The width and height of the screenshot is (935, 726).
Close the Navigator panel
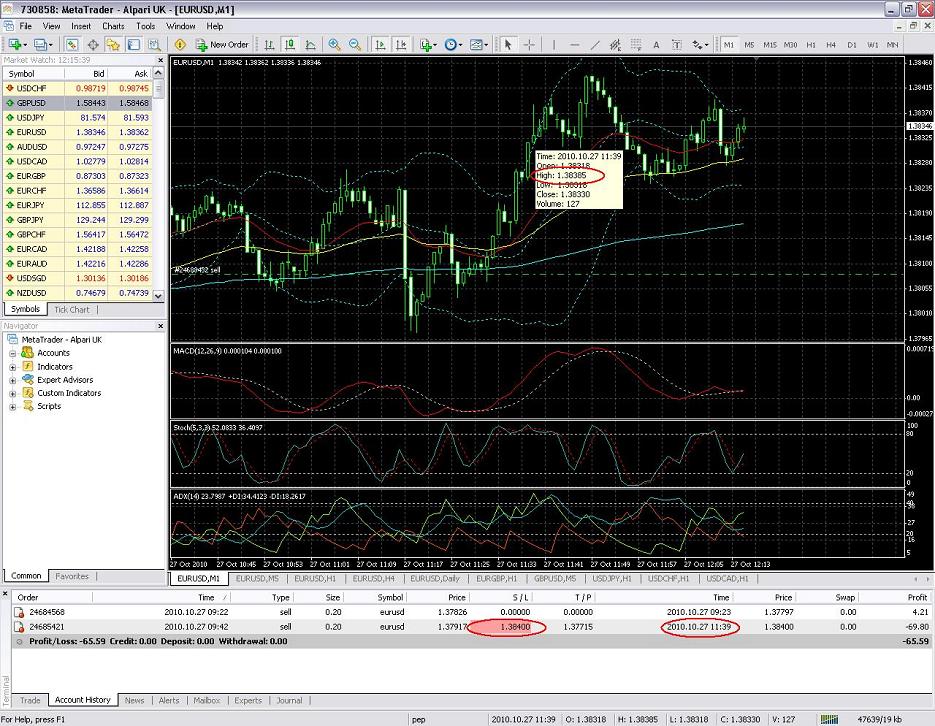[160, 326]
